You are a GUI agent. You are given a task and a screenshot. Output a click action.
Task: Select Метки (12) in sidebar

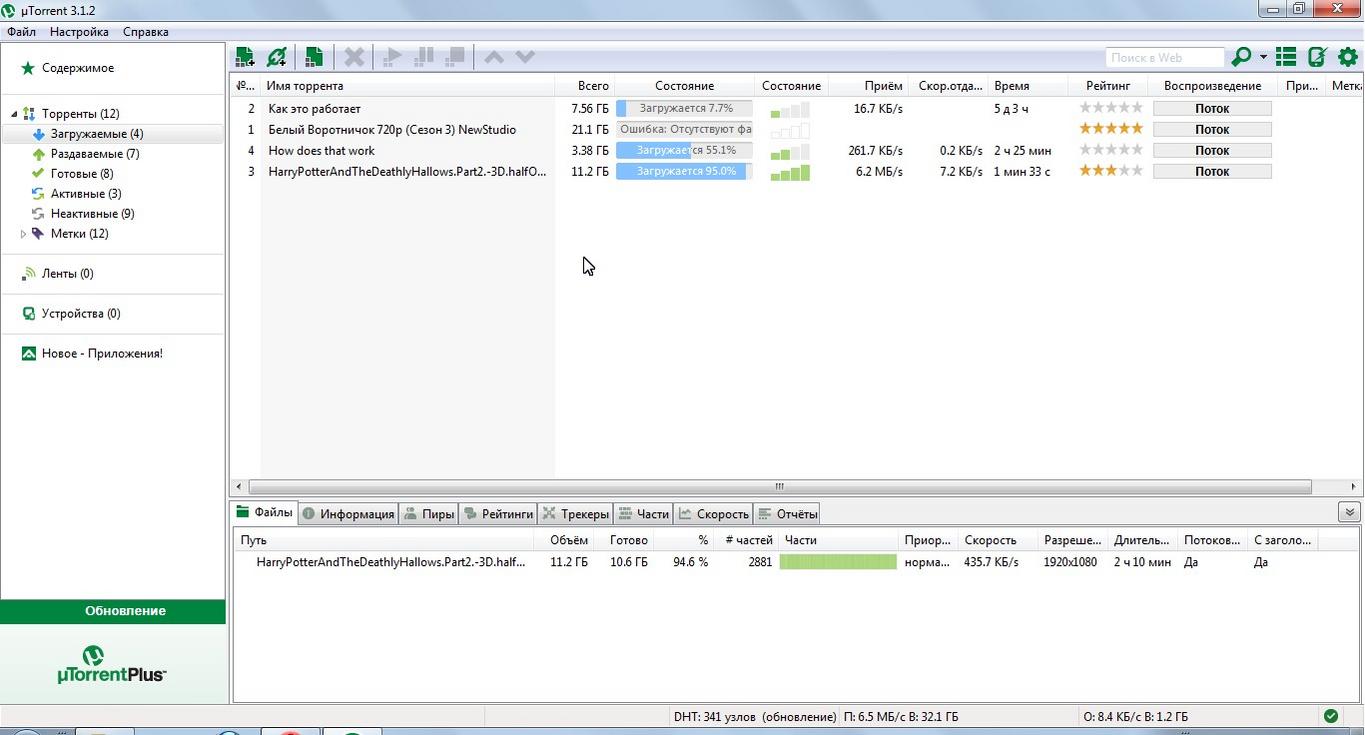pyautogui.click(x=79, y=233)
